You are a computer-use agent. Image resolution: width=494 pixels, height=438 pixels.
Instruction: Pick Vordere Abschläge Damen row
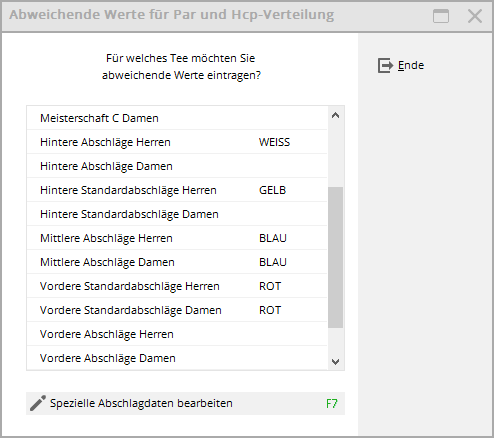click(x=177, y=358)
